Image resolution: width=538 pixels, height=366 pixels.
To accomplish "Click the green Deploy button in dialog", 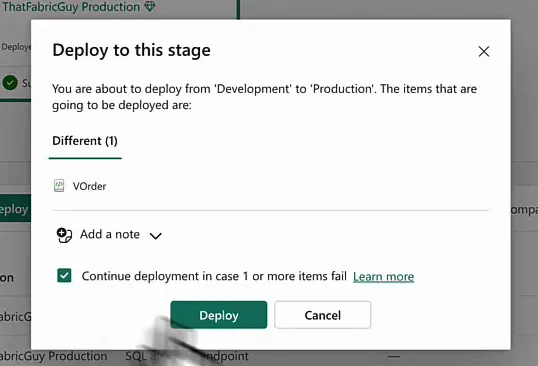I will (x=219, y=315).
